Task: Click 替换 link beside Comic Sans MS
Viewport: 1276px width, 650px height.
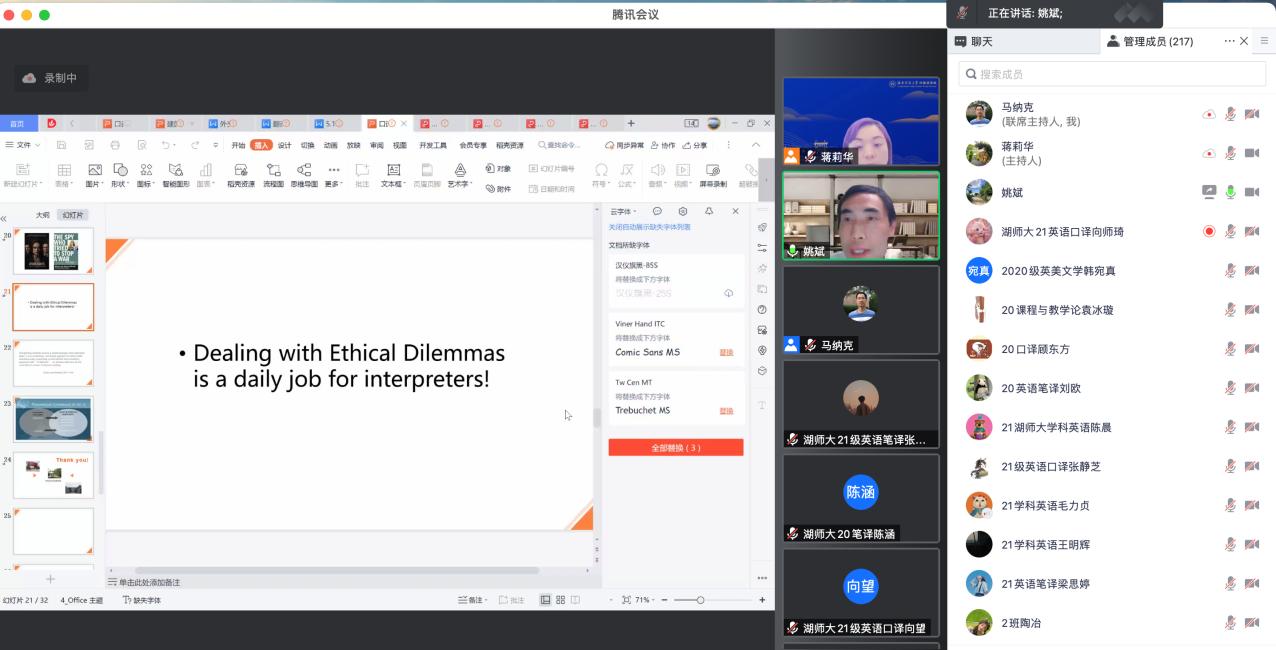Action: tap(727, 353)
